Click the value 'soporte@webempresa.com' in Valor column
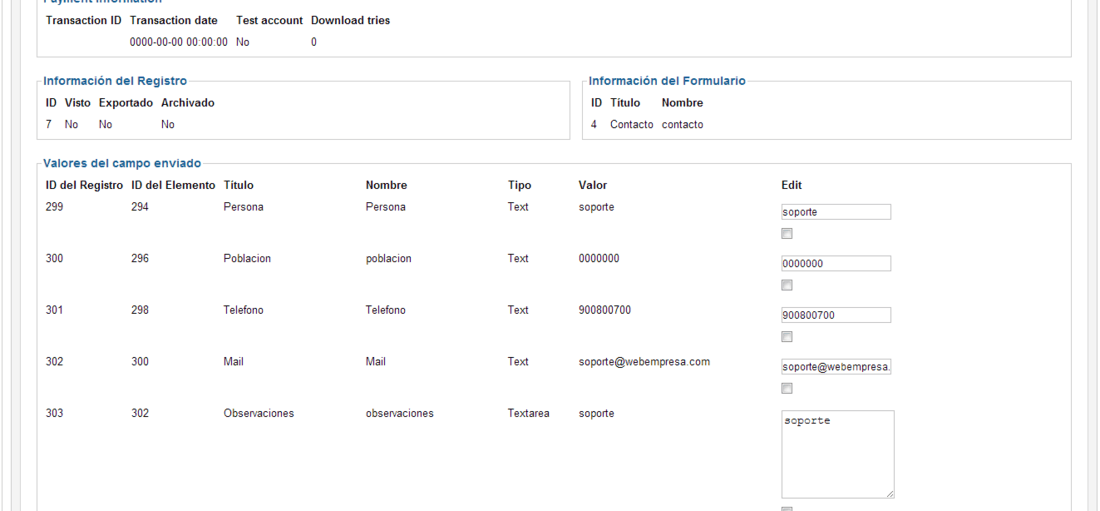Viewport: 1100px width, 511px height. 644,361
